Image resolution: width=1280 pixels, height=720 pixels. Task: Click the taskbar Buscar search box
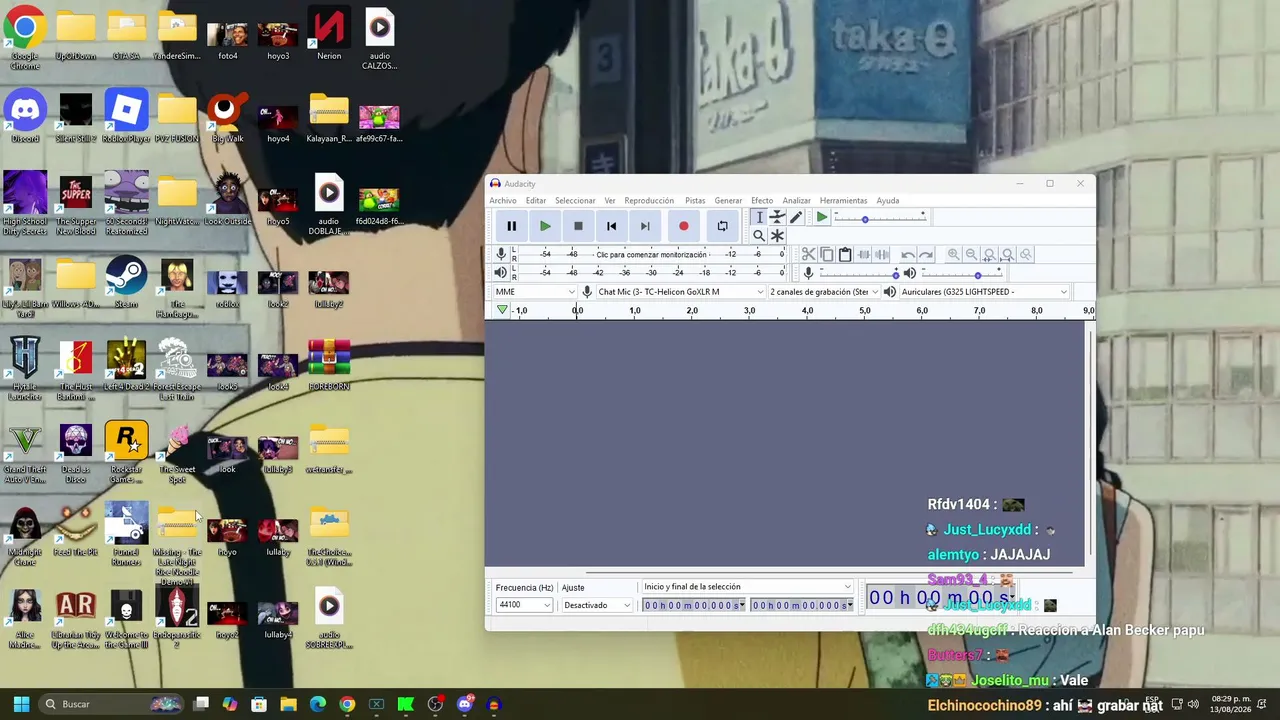click(112, 704)
